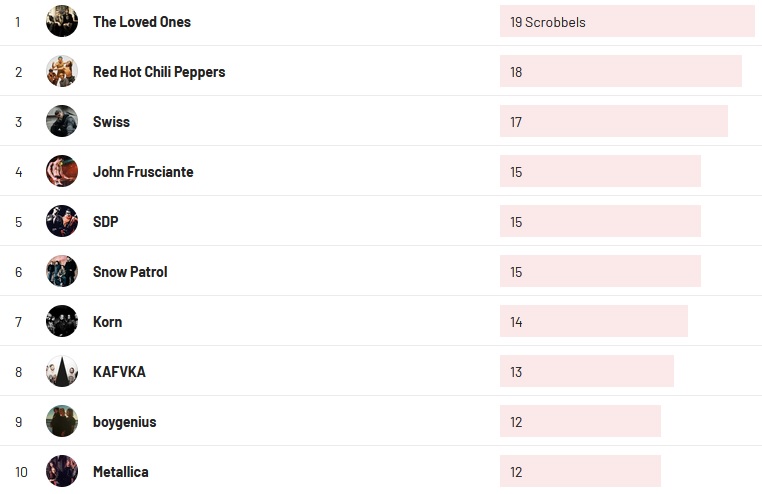Screen dimensions: 762x494
Task: Click the 13 scrobbles bar for KAFVKA
Action: [x=586, y=371]
